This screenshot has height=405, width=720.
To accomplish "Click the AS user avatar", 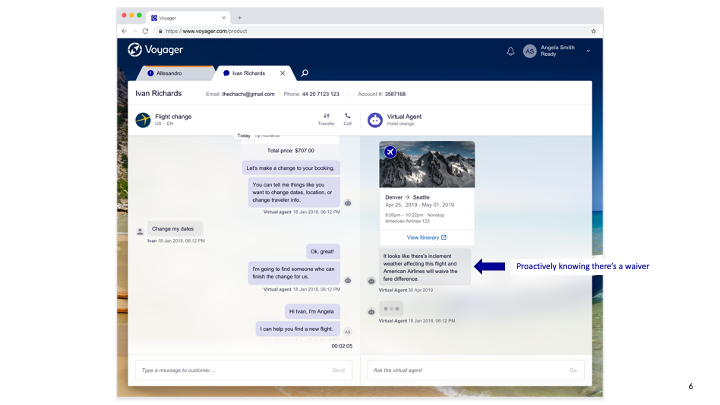I will click(x=529, y=51).
